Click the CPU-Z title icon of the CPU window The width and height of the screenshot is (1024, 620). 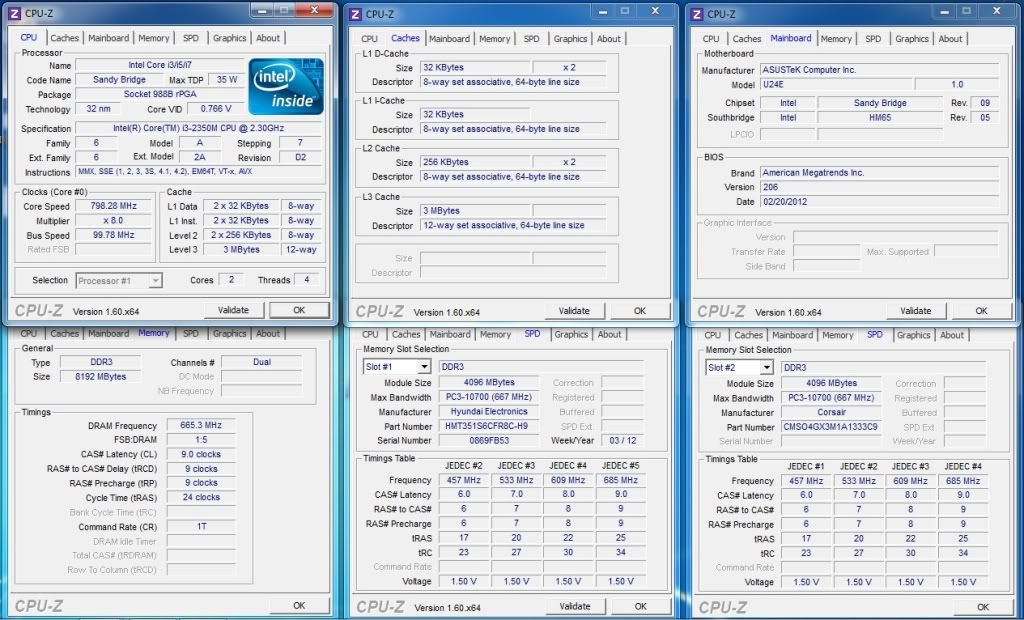coord(14,13)
